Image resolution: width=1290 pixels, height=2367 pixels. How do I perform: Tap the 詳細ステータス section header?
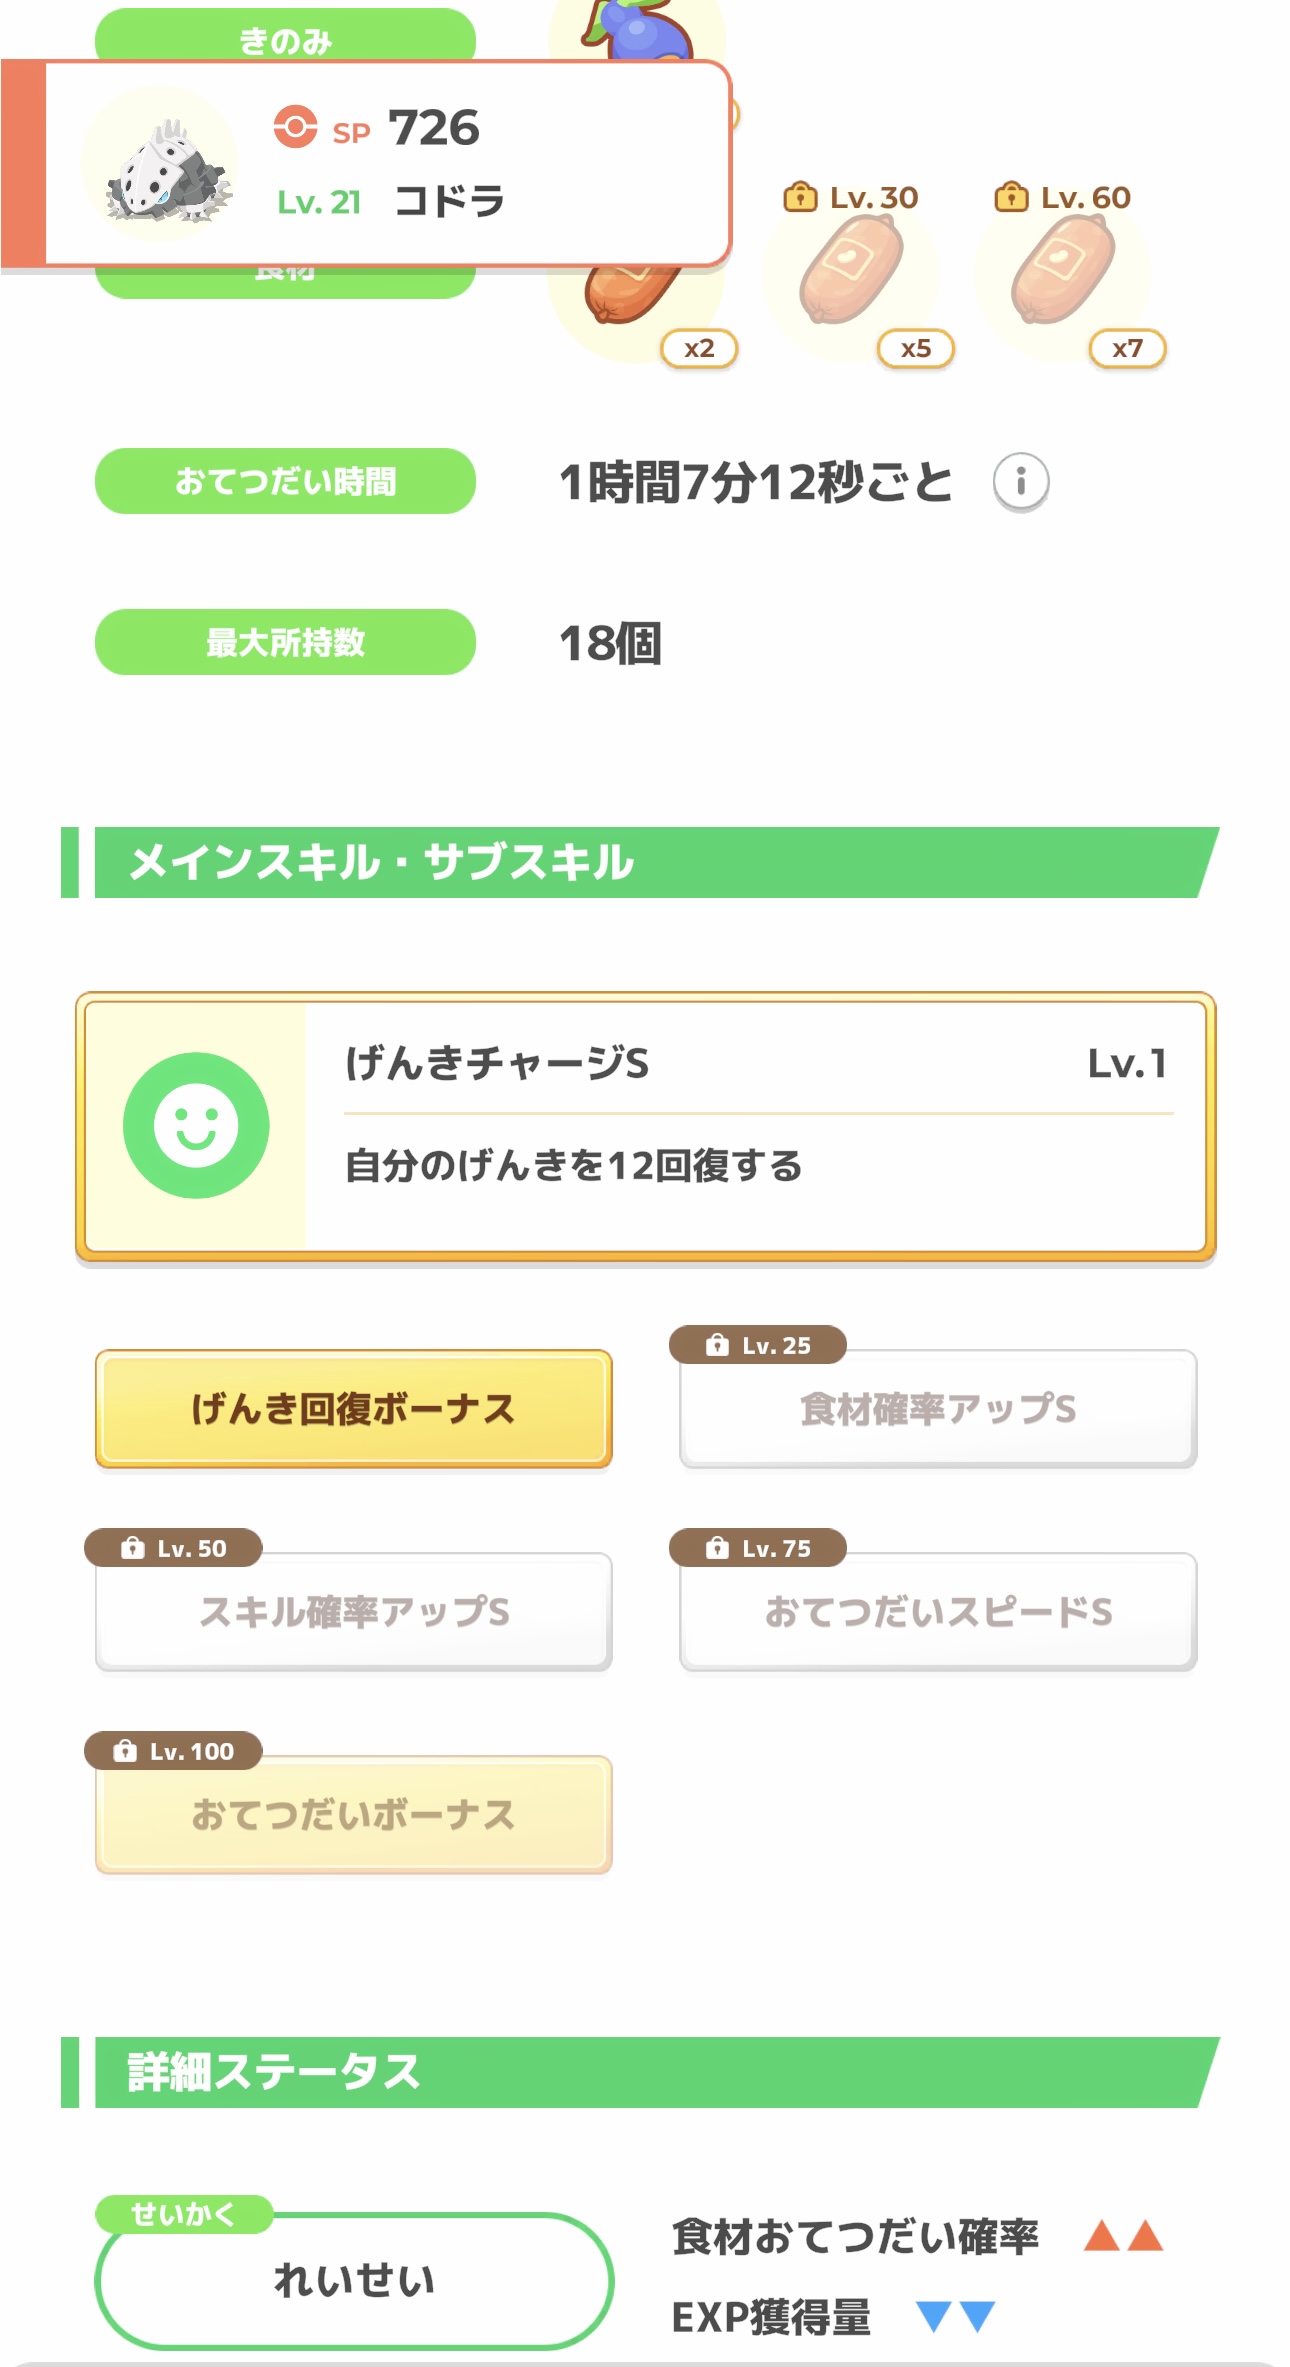[x=640, y=2072]
